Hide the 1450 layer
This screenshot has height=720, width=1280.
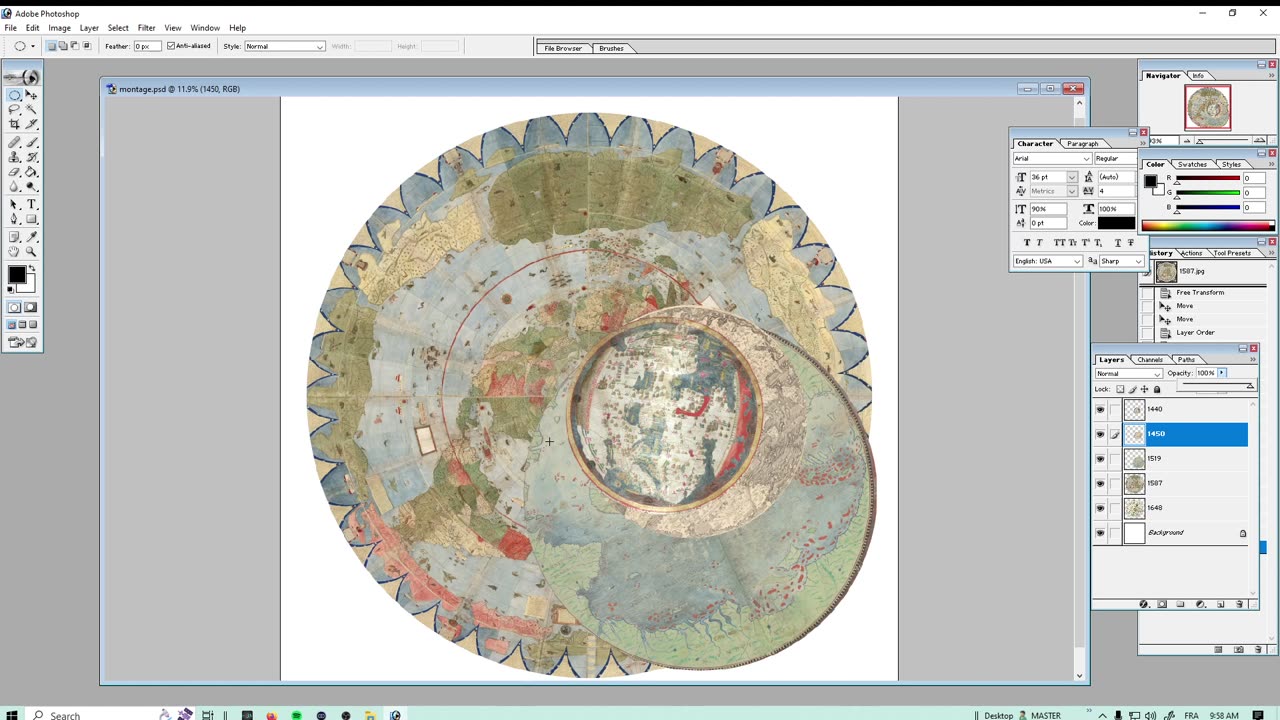1100,434
